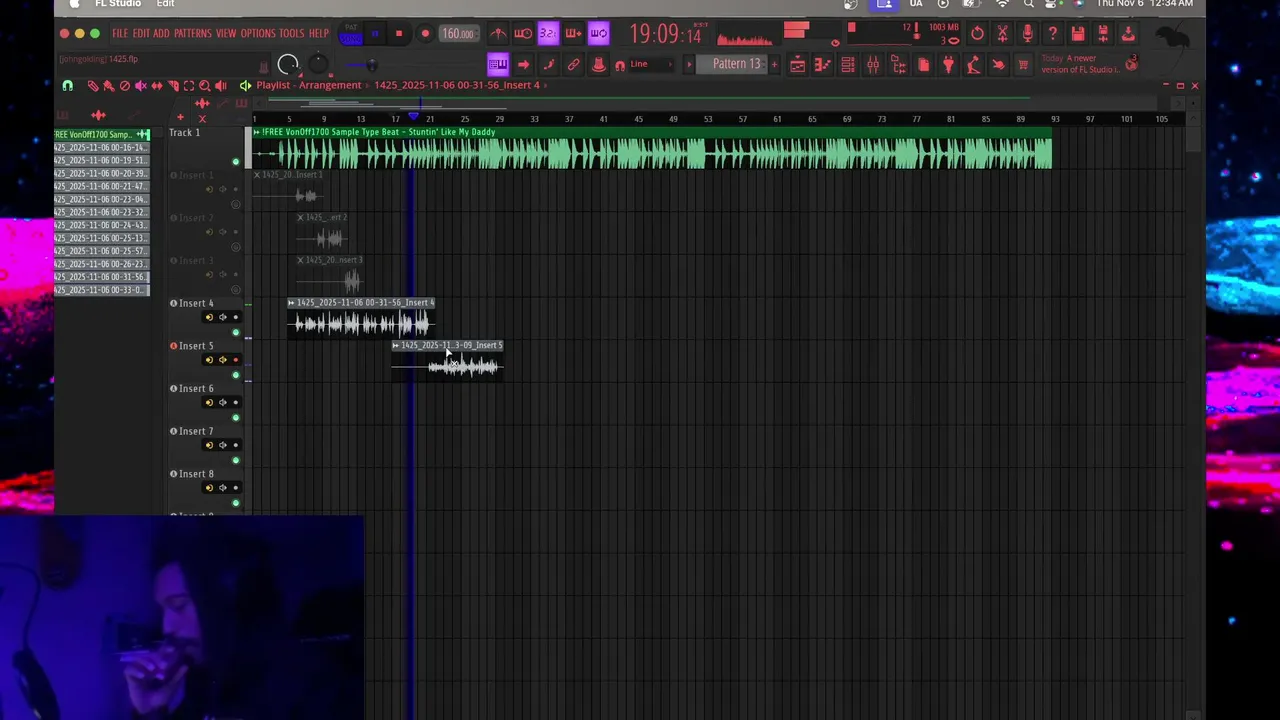Image resolution: width=1280 pixels, height=720 pixels.
Task: Toggle note/clip grouping link icon
Action: pyautogui.click(x=573, y=65)
